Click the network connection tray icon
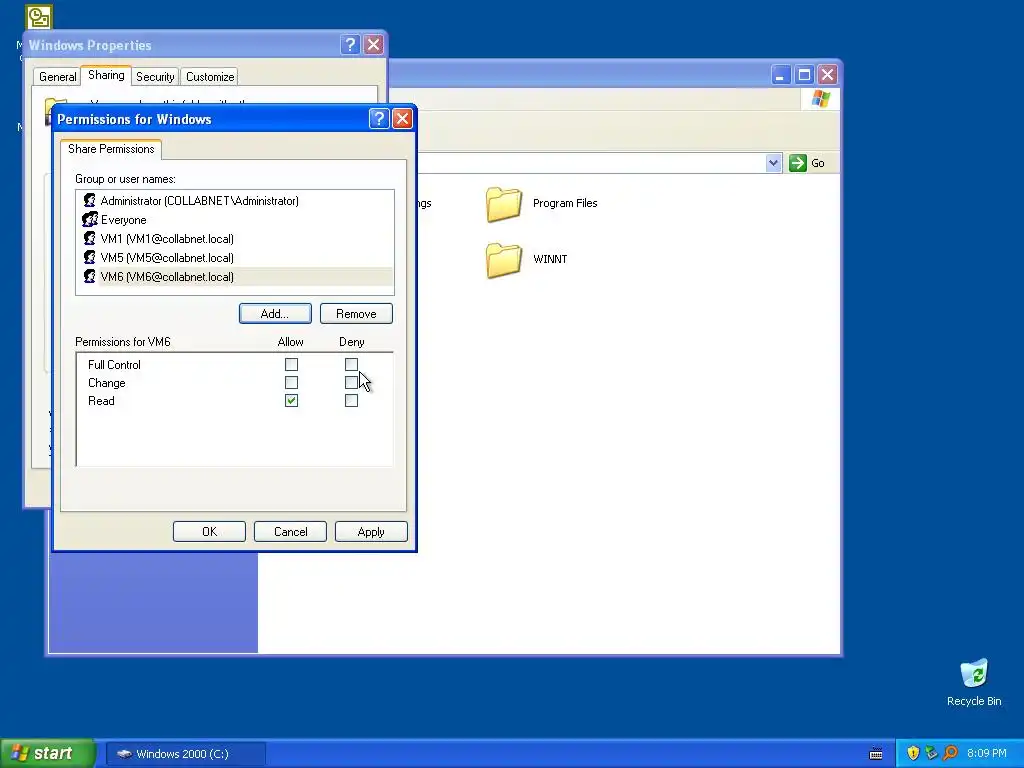The height and width of the screenshot is (768, 1024). (x=931, y=753)
